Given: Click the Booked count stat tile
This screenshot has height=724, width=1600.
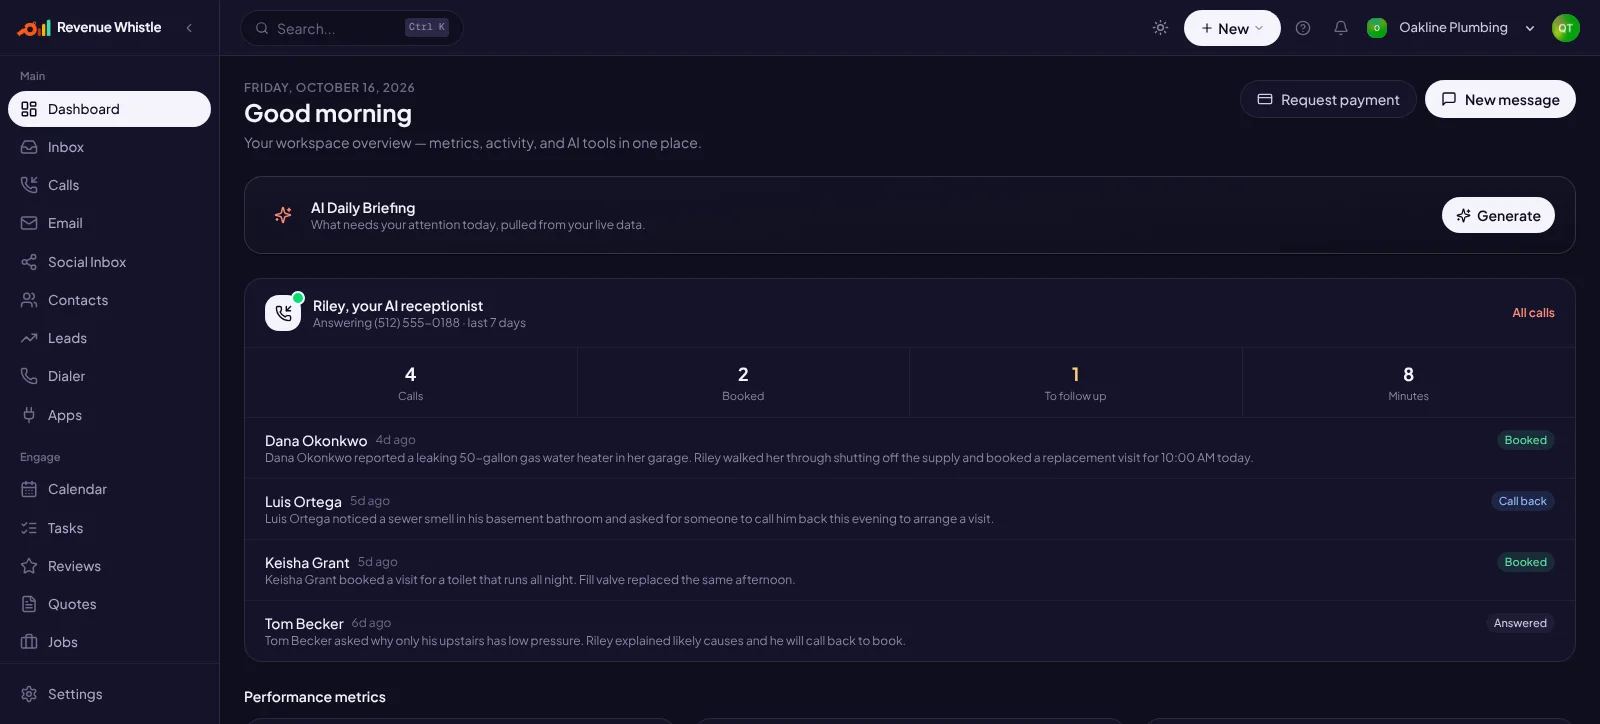Looking at the screenshot, I should (x=743, y=383).
